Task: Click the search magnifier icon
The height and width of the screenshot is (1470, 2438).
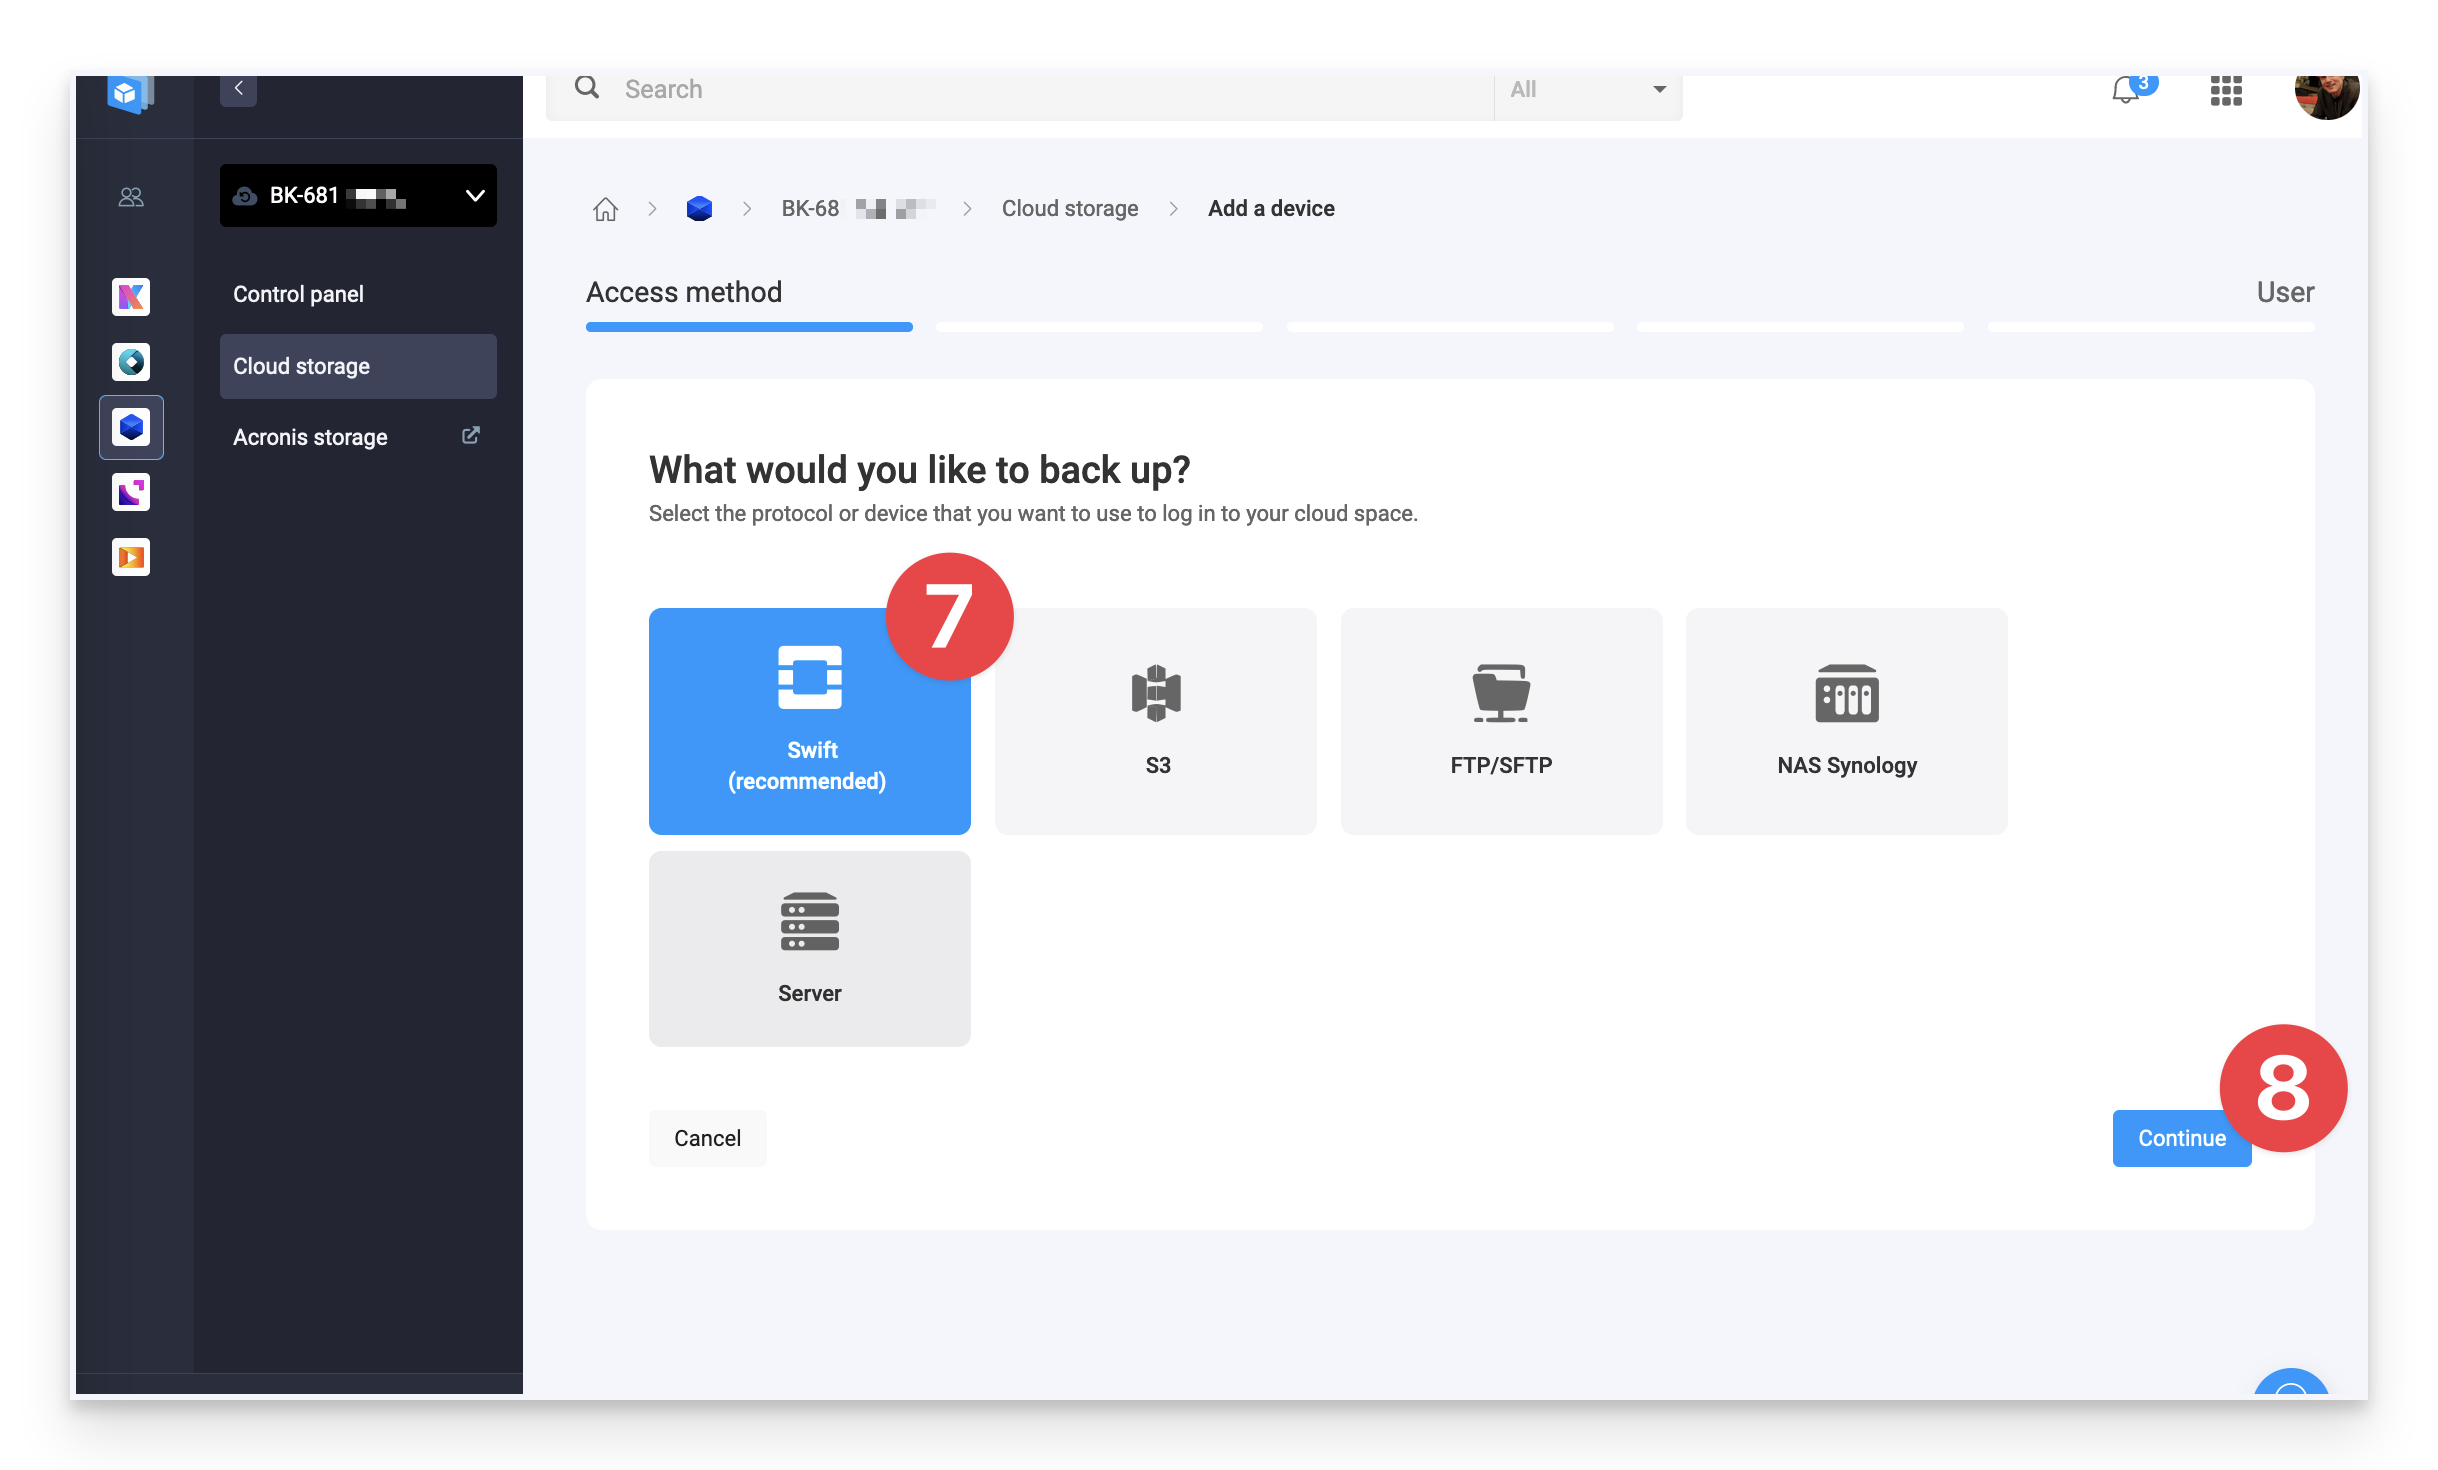Action: (587, 88)
